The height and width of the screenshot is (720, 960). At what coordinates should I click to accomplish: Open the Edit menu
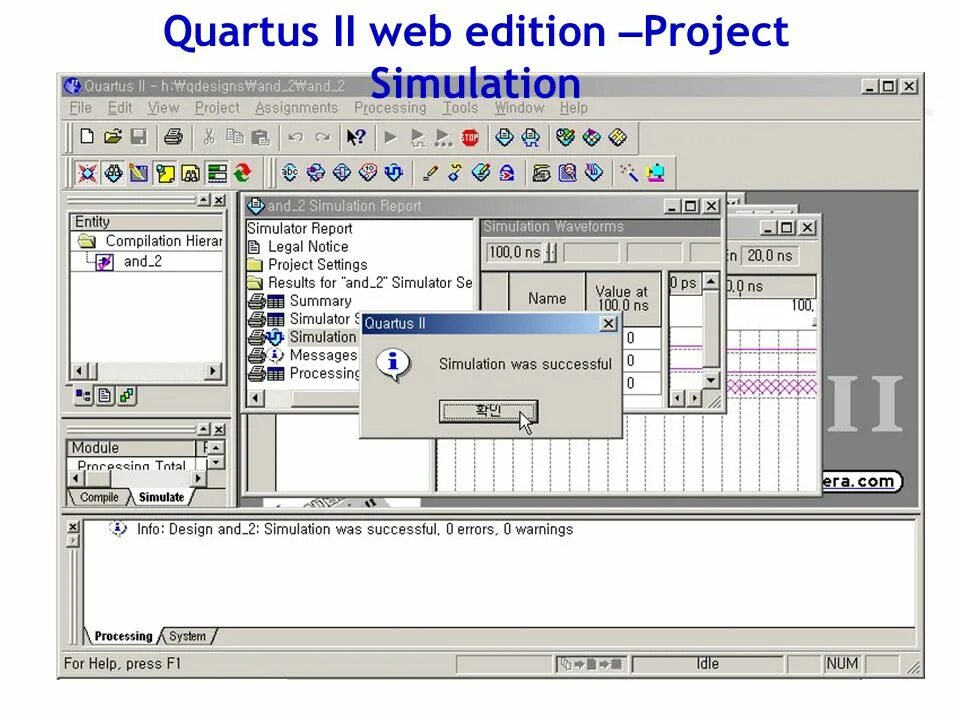click(x=119, y=108)
